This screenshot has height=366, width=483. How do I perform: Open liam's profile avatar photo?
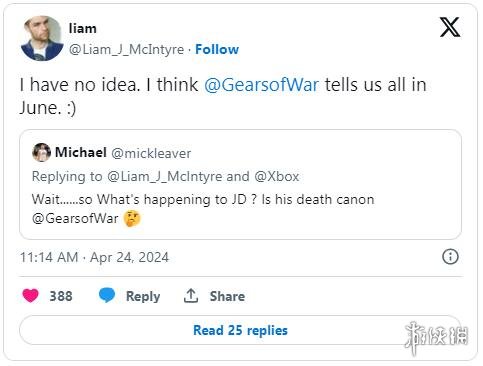click(42, 38)
